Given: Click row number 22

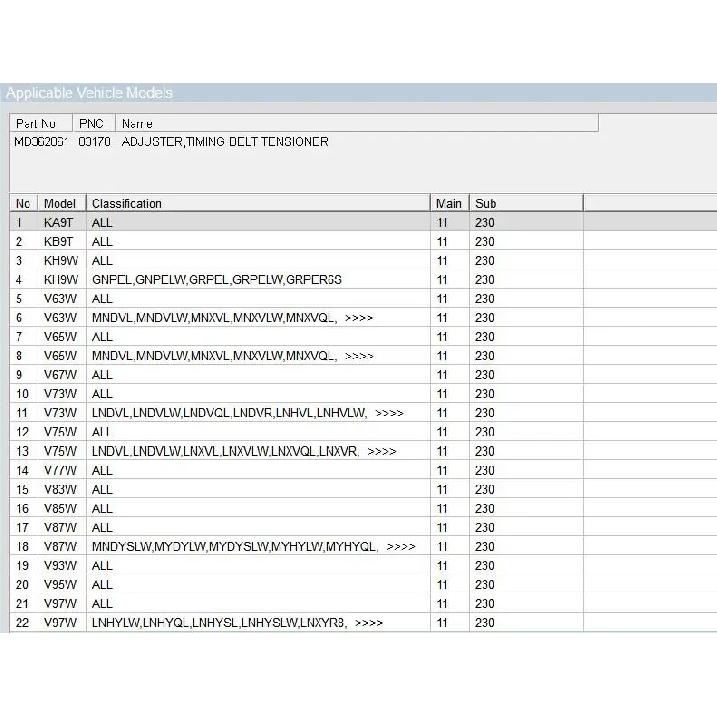Looking at the screenshot, I should tap(22, 623).
